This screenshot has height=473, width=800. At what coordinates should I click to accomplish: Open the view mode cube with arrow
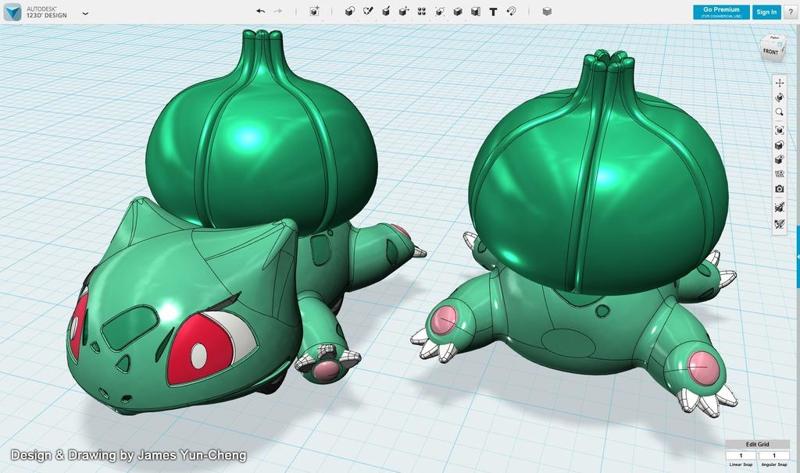779,145
